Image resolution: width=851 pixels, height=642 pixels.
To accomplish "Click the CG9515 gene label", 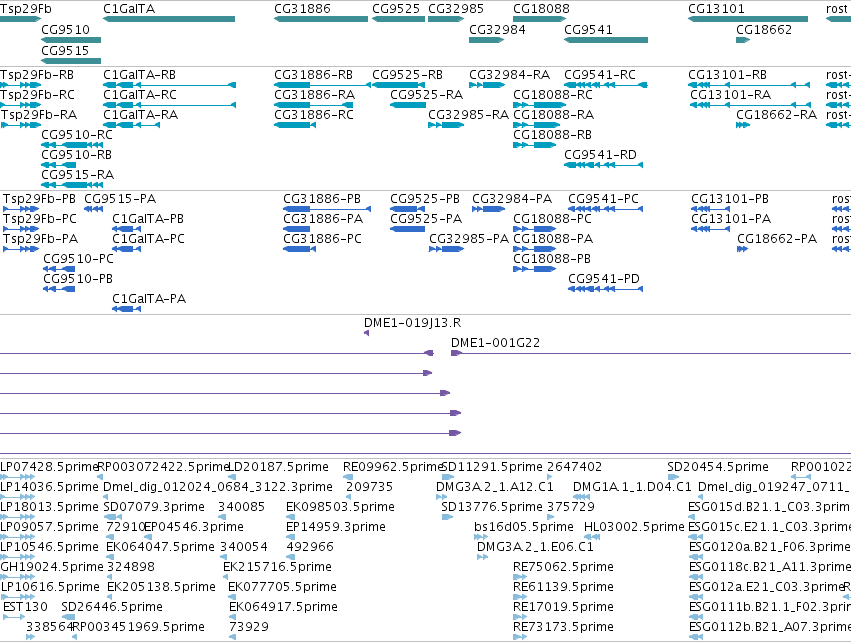I will pos(65,50).
